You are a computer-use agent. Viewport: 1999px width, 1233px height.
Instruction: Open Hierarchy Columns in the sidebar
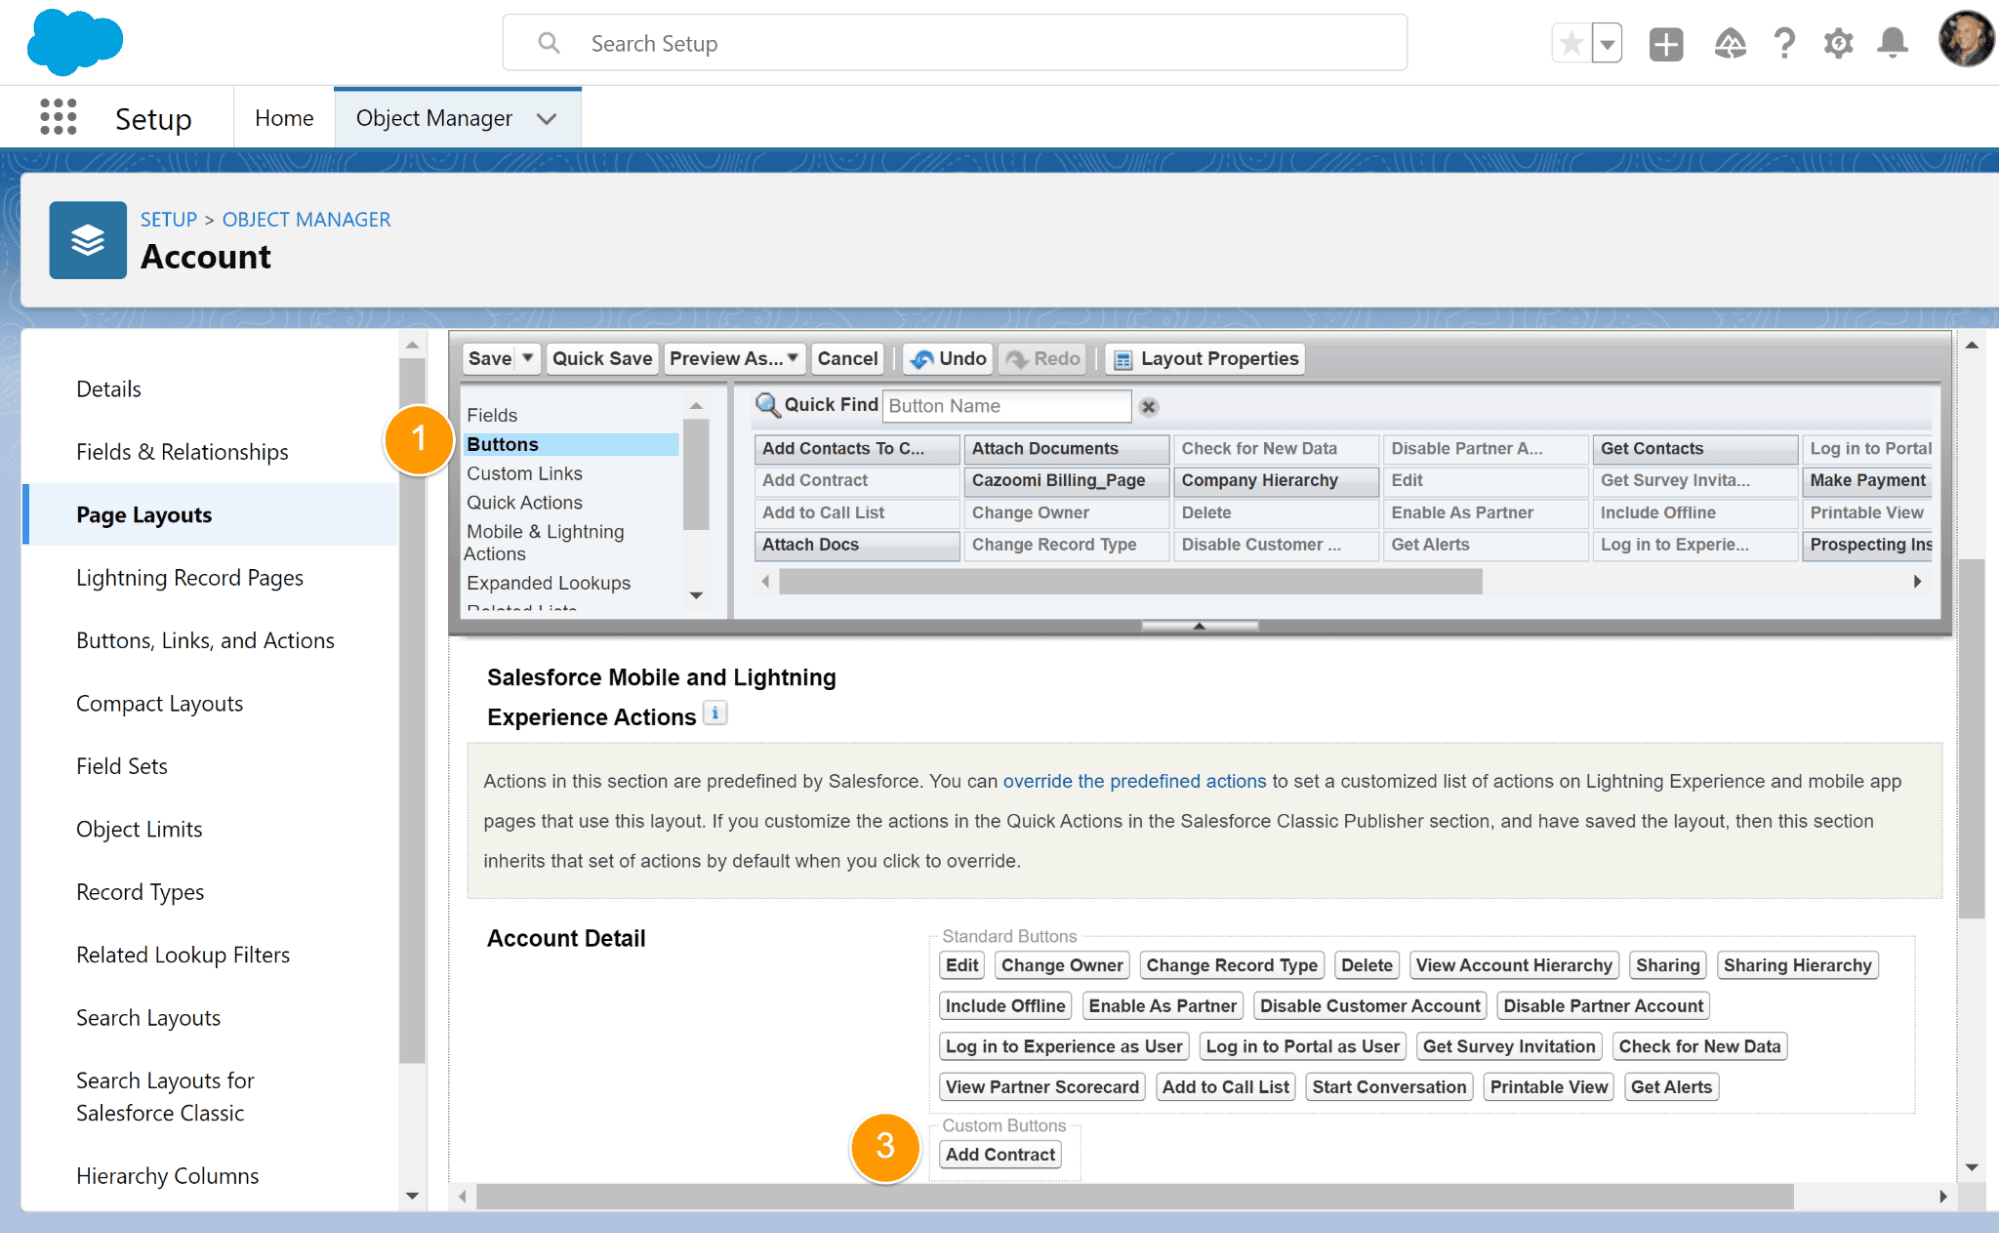167,1176
